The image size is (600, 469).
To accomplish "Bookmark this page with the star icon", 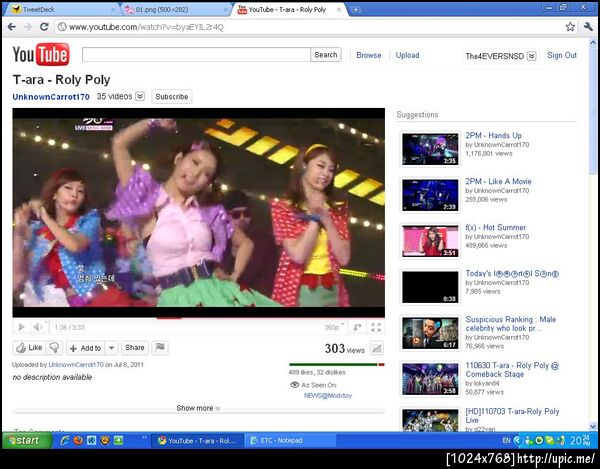I will (570, 27).
